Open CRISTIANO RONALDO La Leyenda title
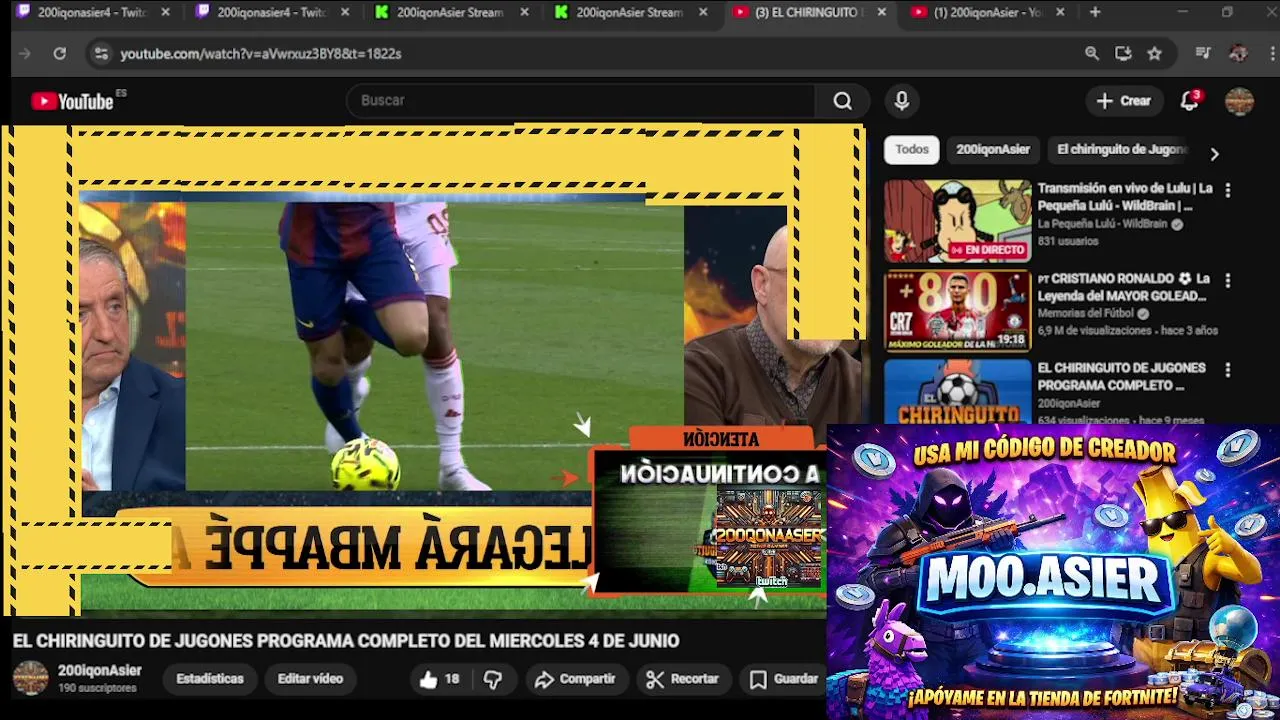This screenshot has height=720, width=1280. [1123, 287]
